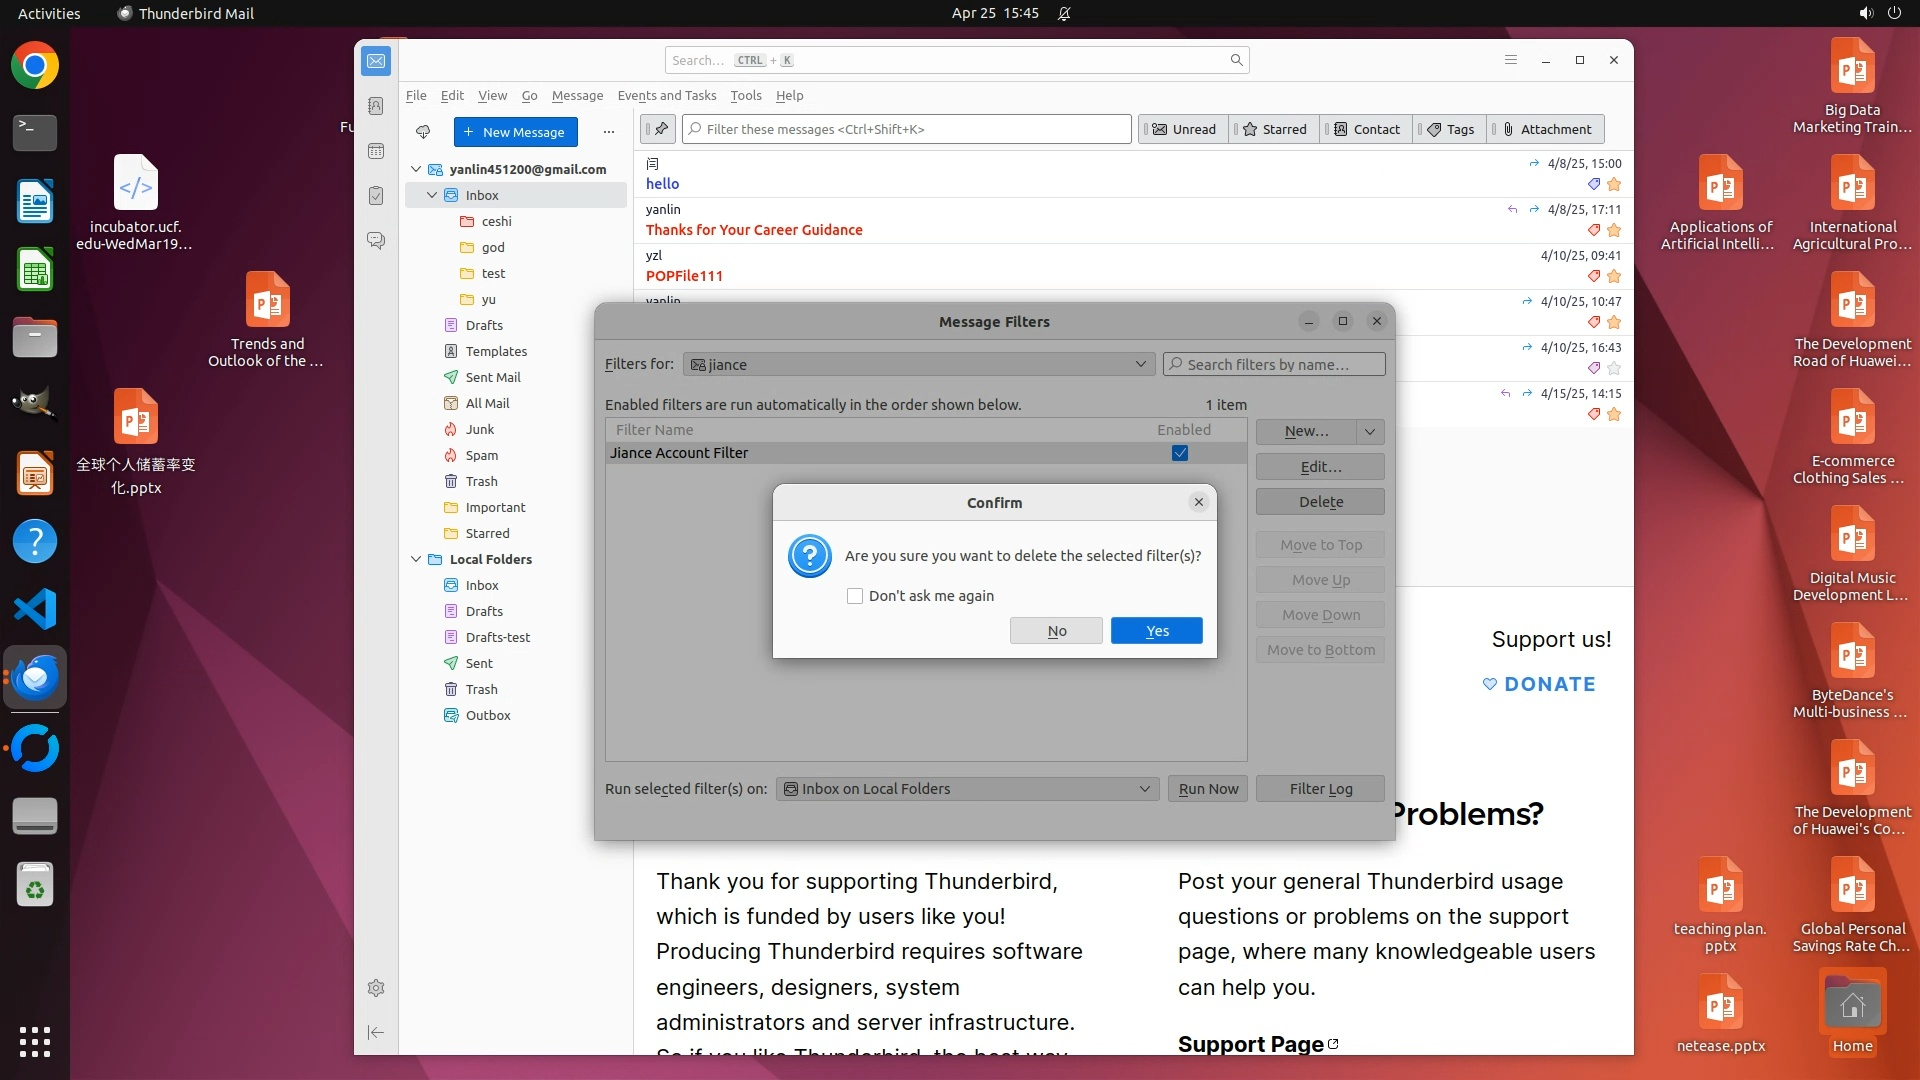Click No in the Confirm dialog

tap(1056, 631)
